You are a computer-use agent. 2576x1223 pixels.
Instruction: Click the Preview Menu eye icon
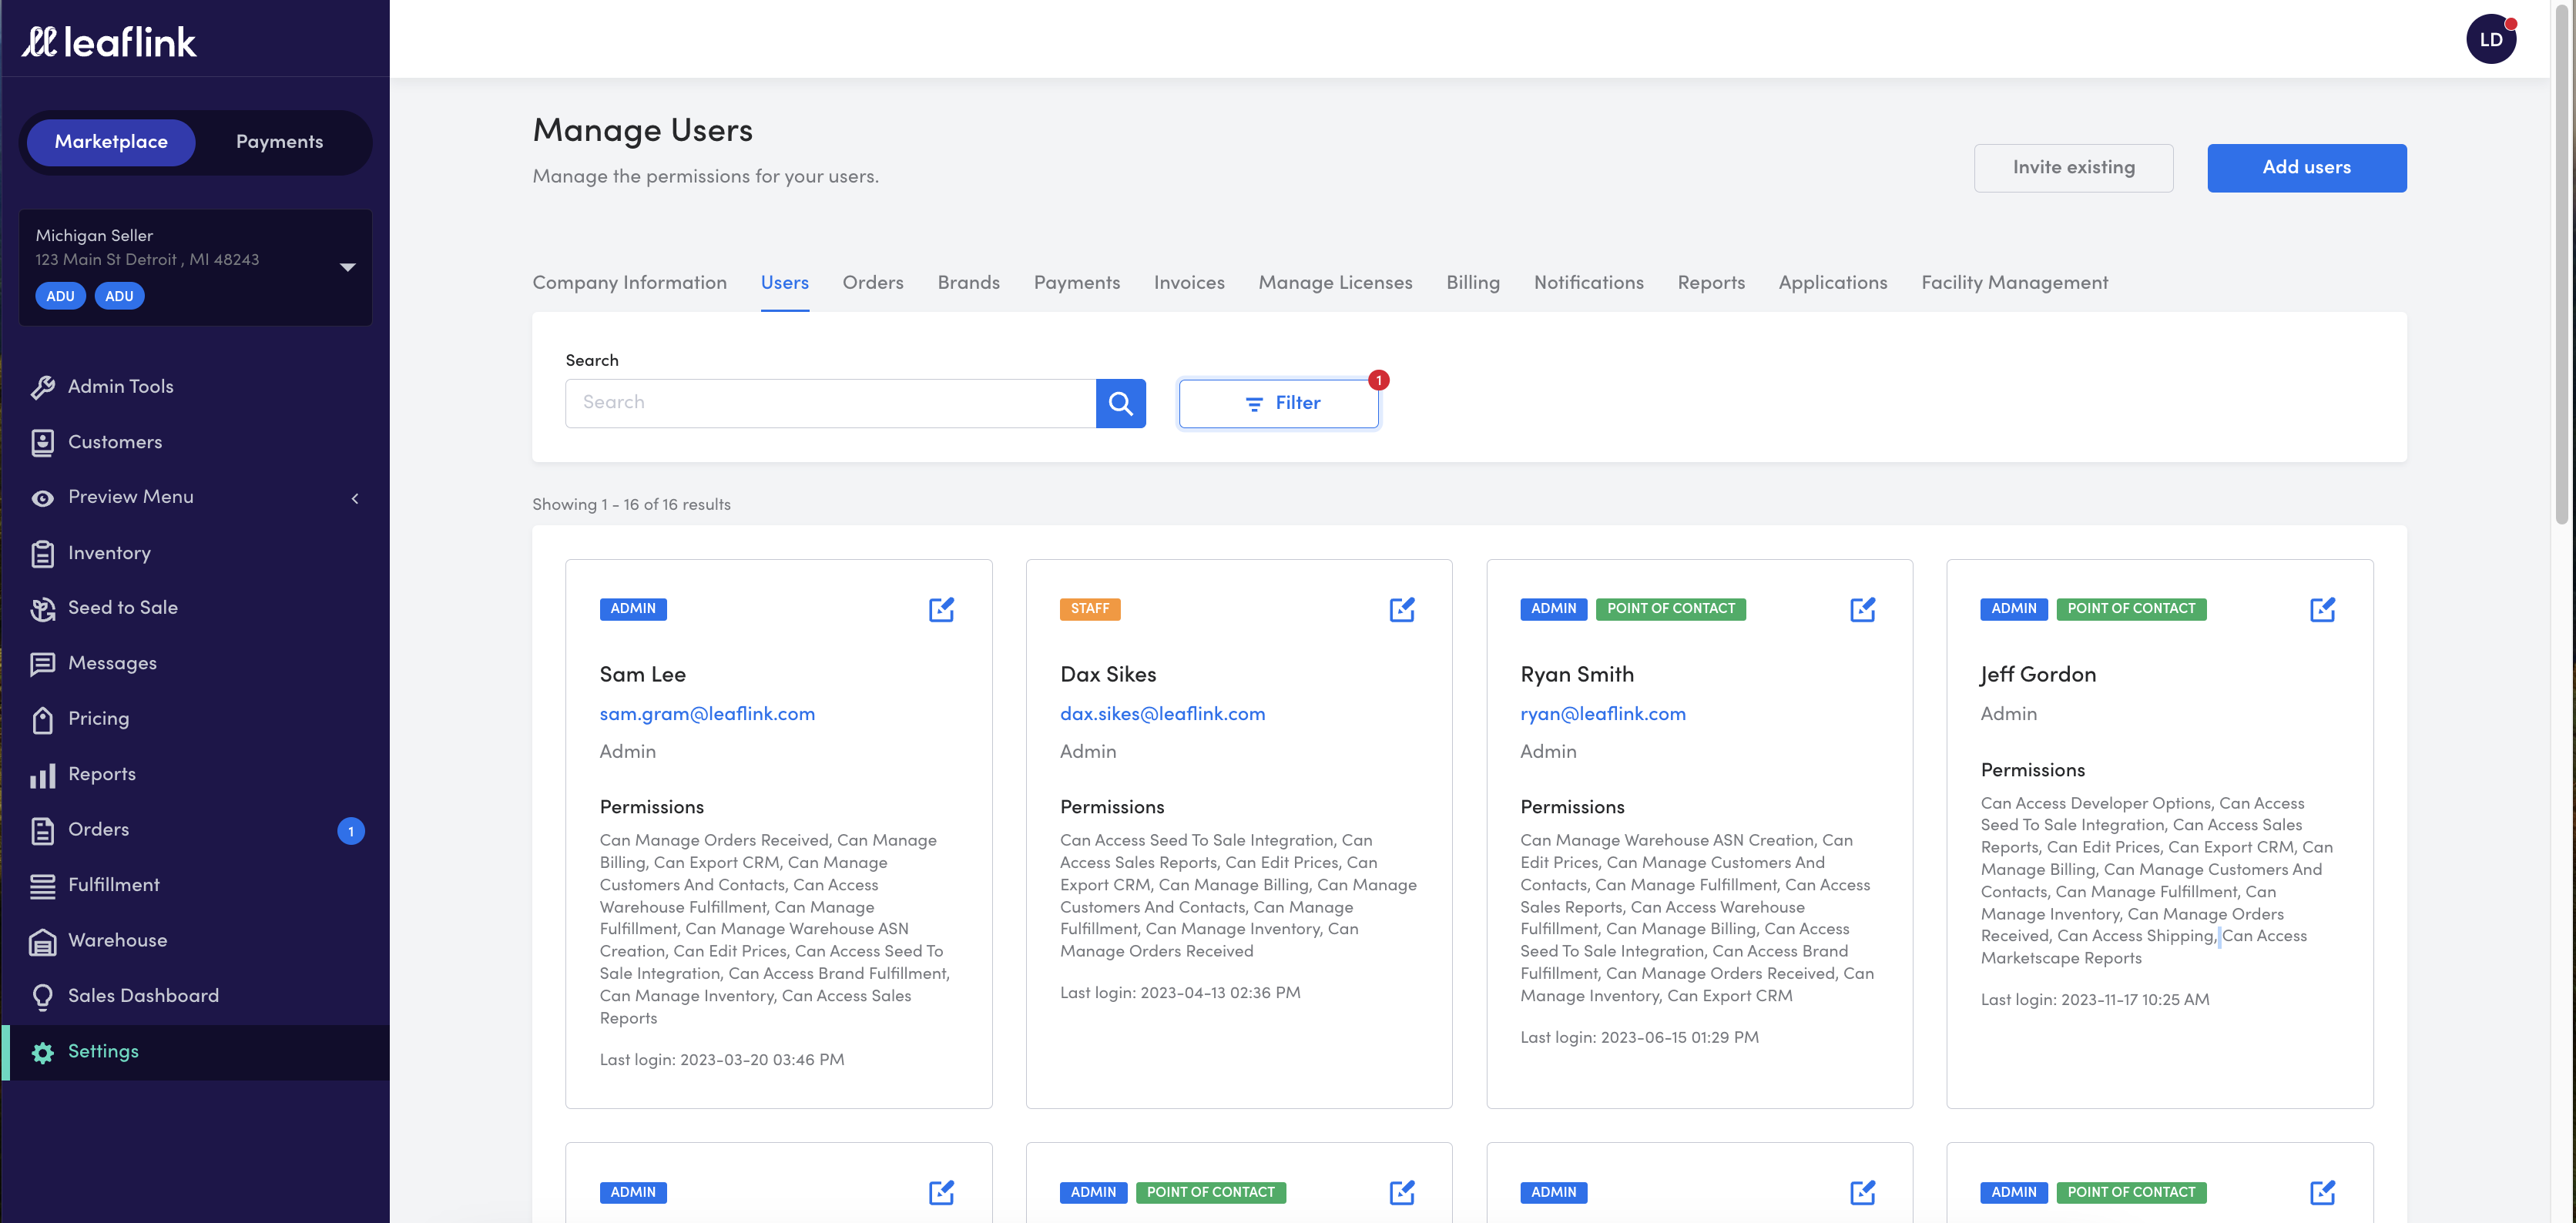coord(43,498)
